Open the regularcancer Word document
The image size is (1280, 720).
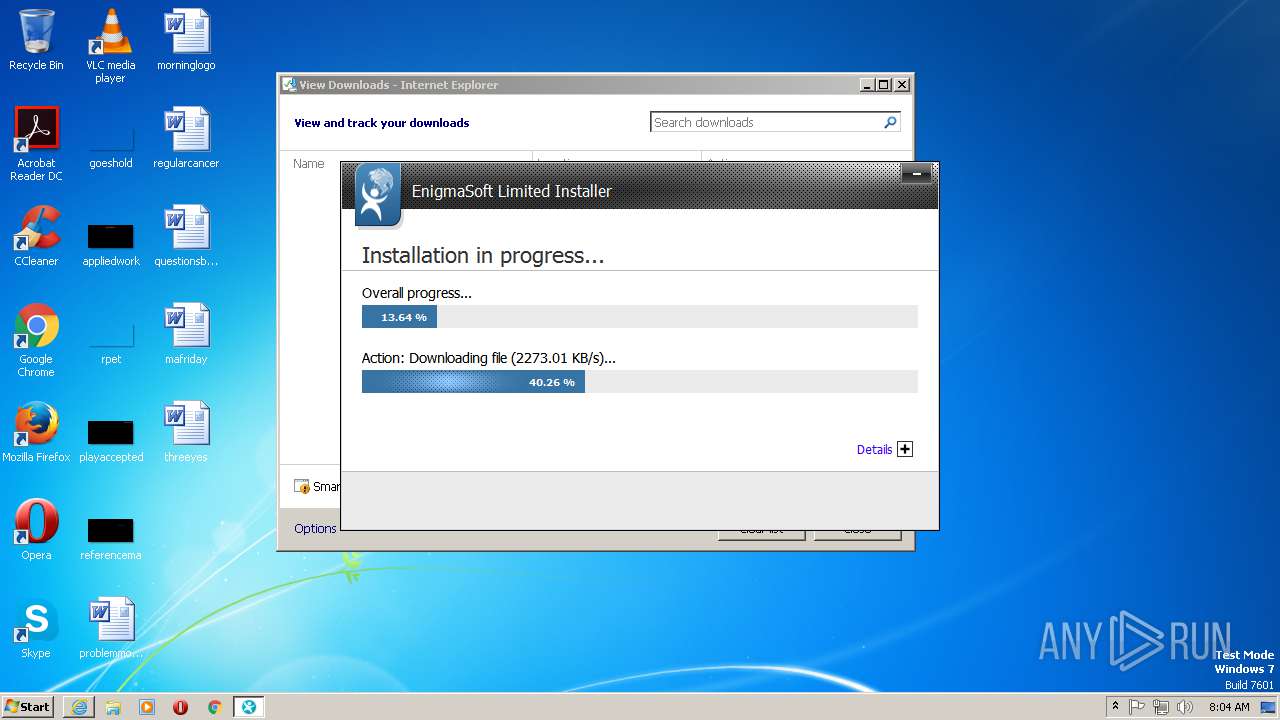[186, 138]
